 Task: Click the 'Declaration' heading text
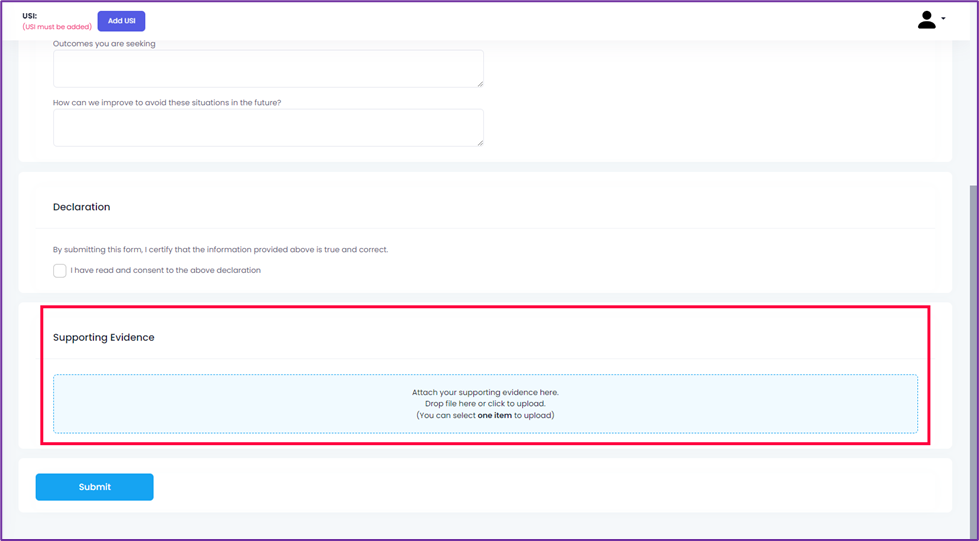tap(81, 207)
